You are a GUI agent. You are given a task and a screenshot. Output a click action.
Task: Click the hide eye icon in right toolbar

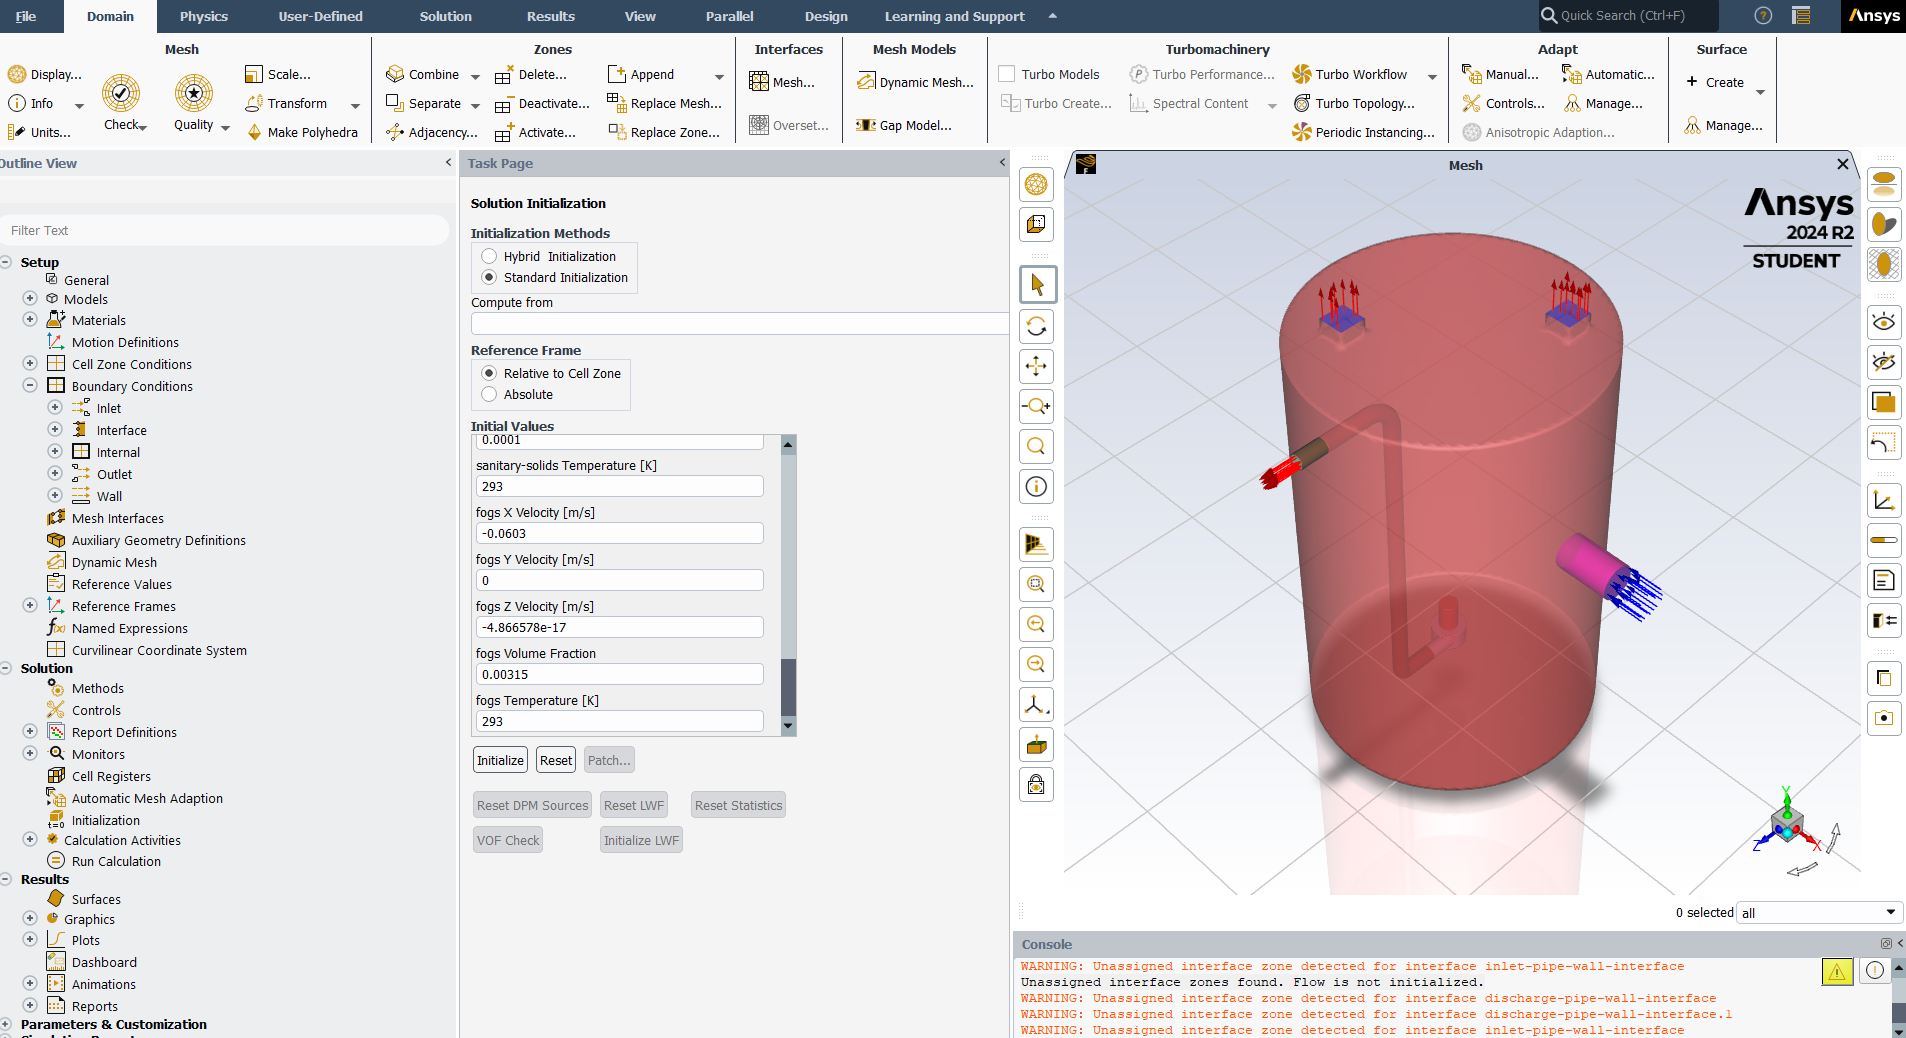(x=1884, y=362)
